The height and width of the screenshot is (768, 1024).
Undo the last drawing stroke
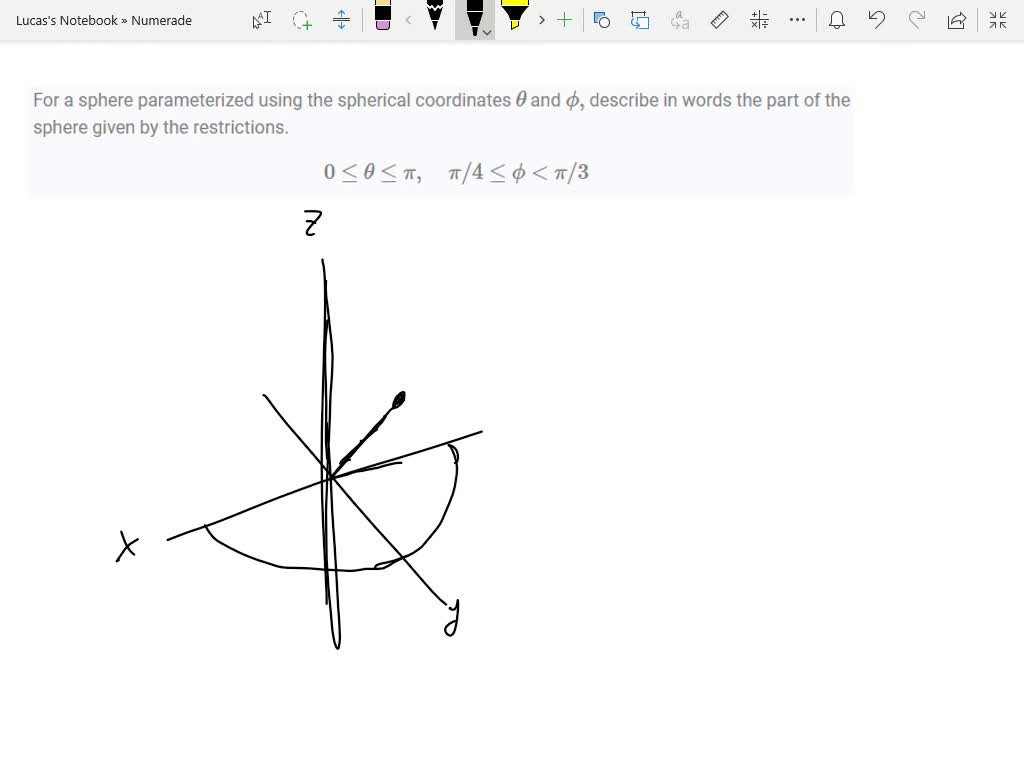coord(877,20)
